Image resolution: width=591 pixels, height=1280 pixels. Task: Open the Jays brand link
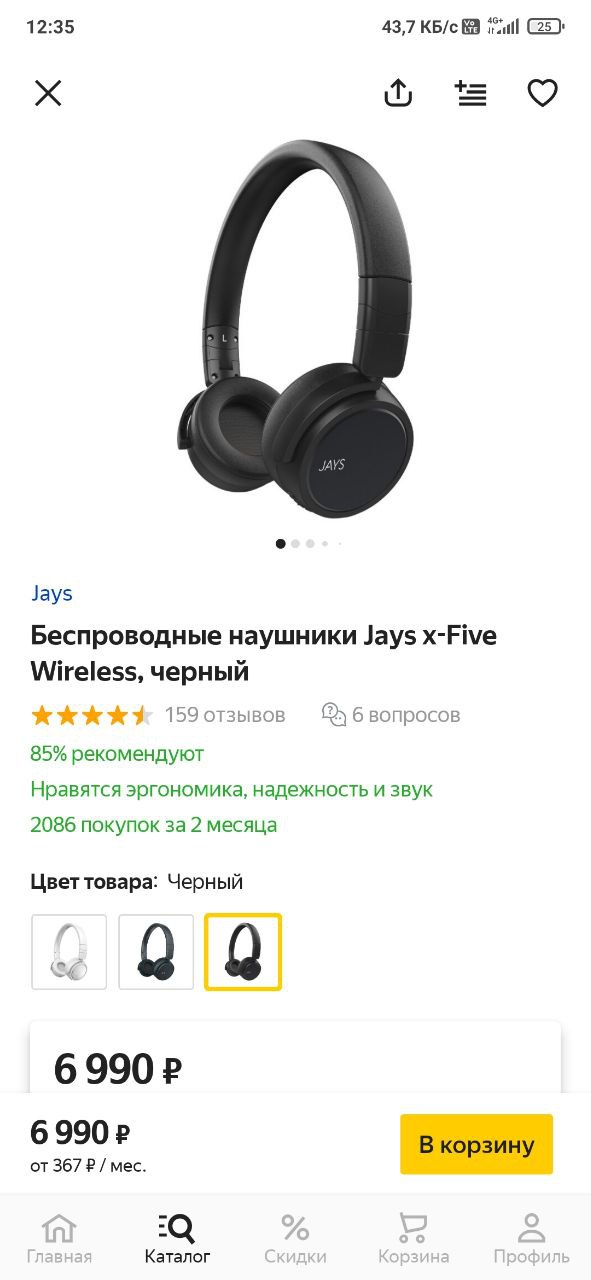click(51, 593)
